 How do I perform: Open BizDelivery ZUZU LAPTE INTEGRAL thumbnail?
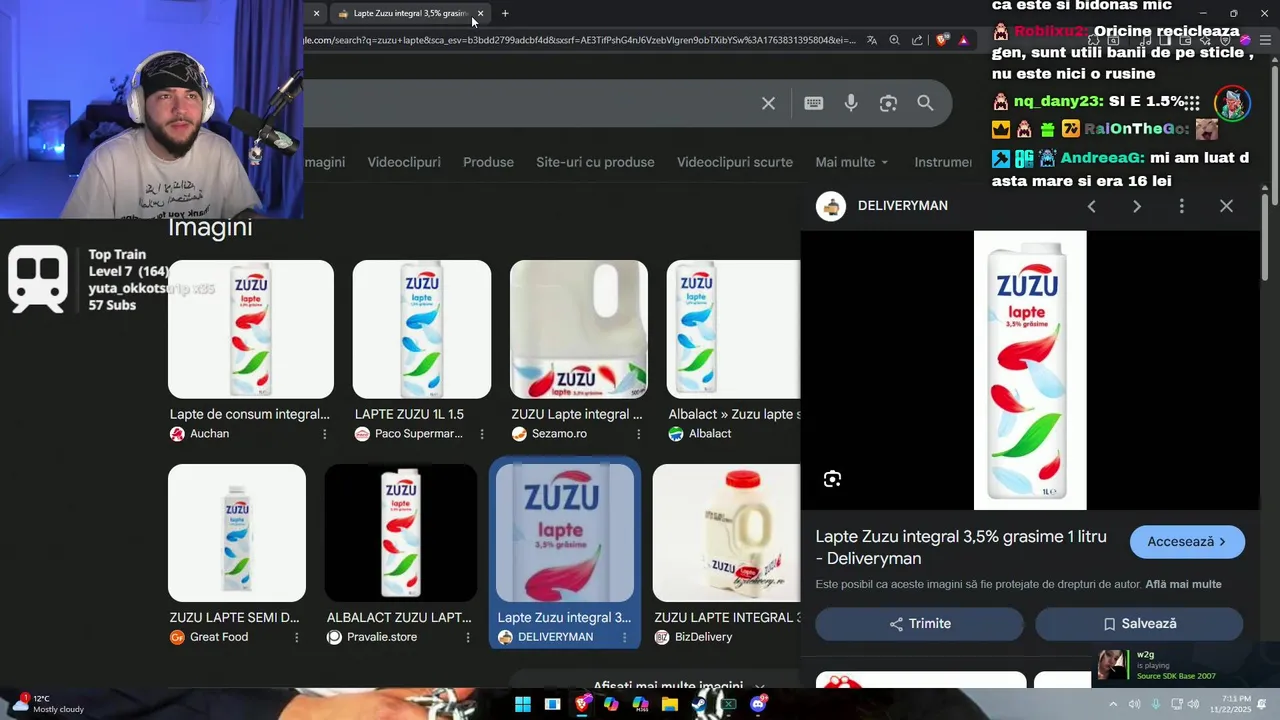[x=726, y=532]
